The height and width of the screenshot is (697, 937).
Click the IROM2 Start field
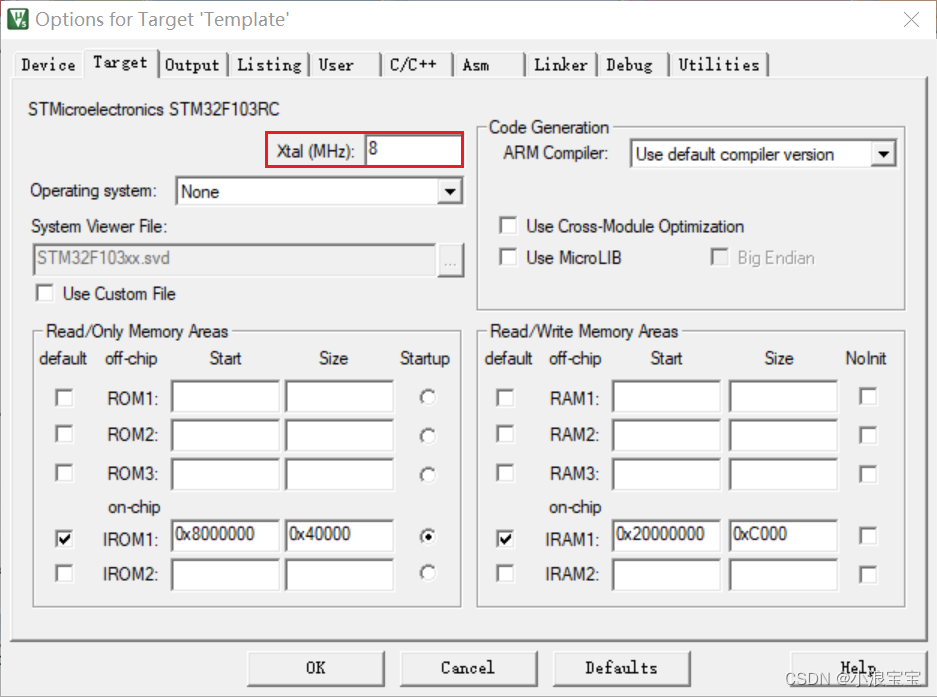tap(225, 574)
